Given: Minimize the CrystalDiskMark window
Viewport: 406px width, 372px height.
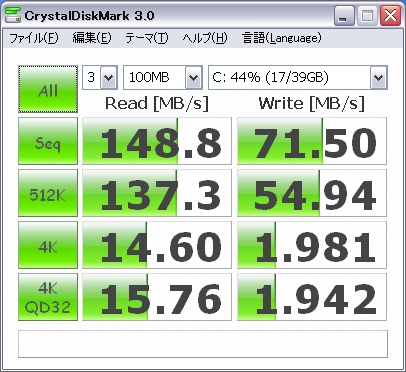Looking at the screenshot, I should (344, 16).
